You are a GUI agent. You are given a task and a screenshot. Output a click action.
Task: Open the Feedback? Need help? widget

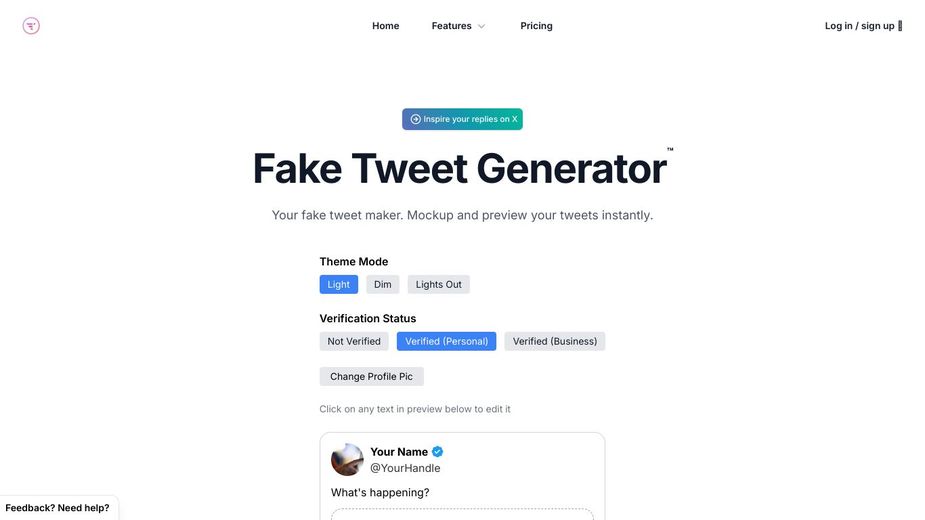click(x=58, y=508)
